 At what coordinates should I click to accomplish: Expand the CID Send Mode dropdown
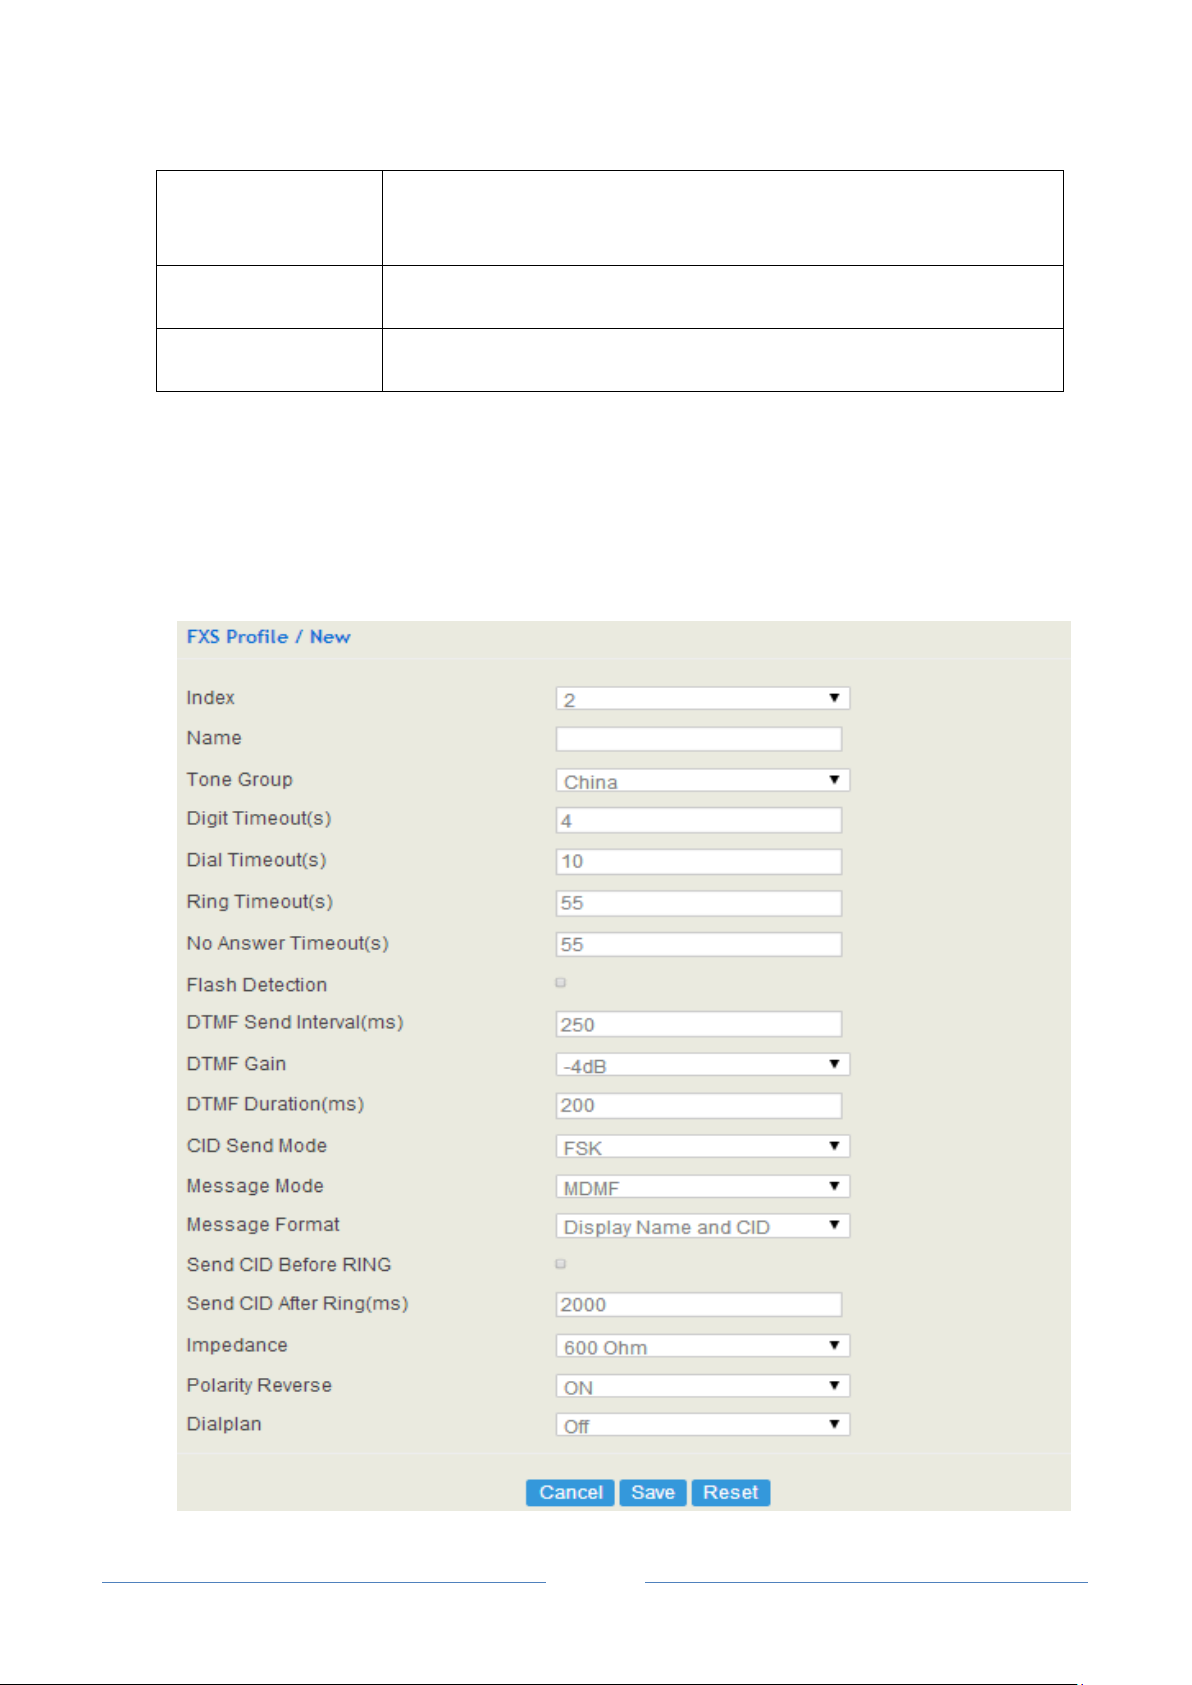pos(702,1146)
